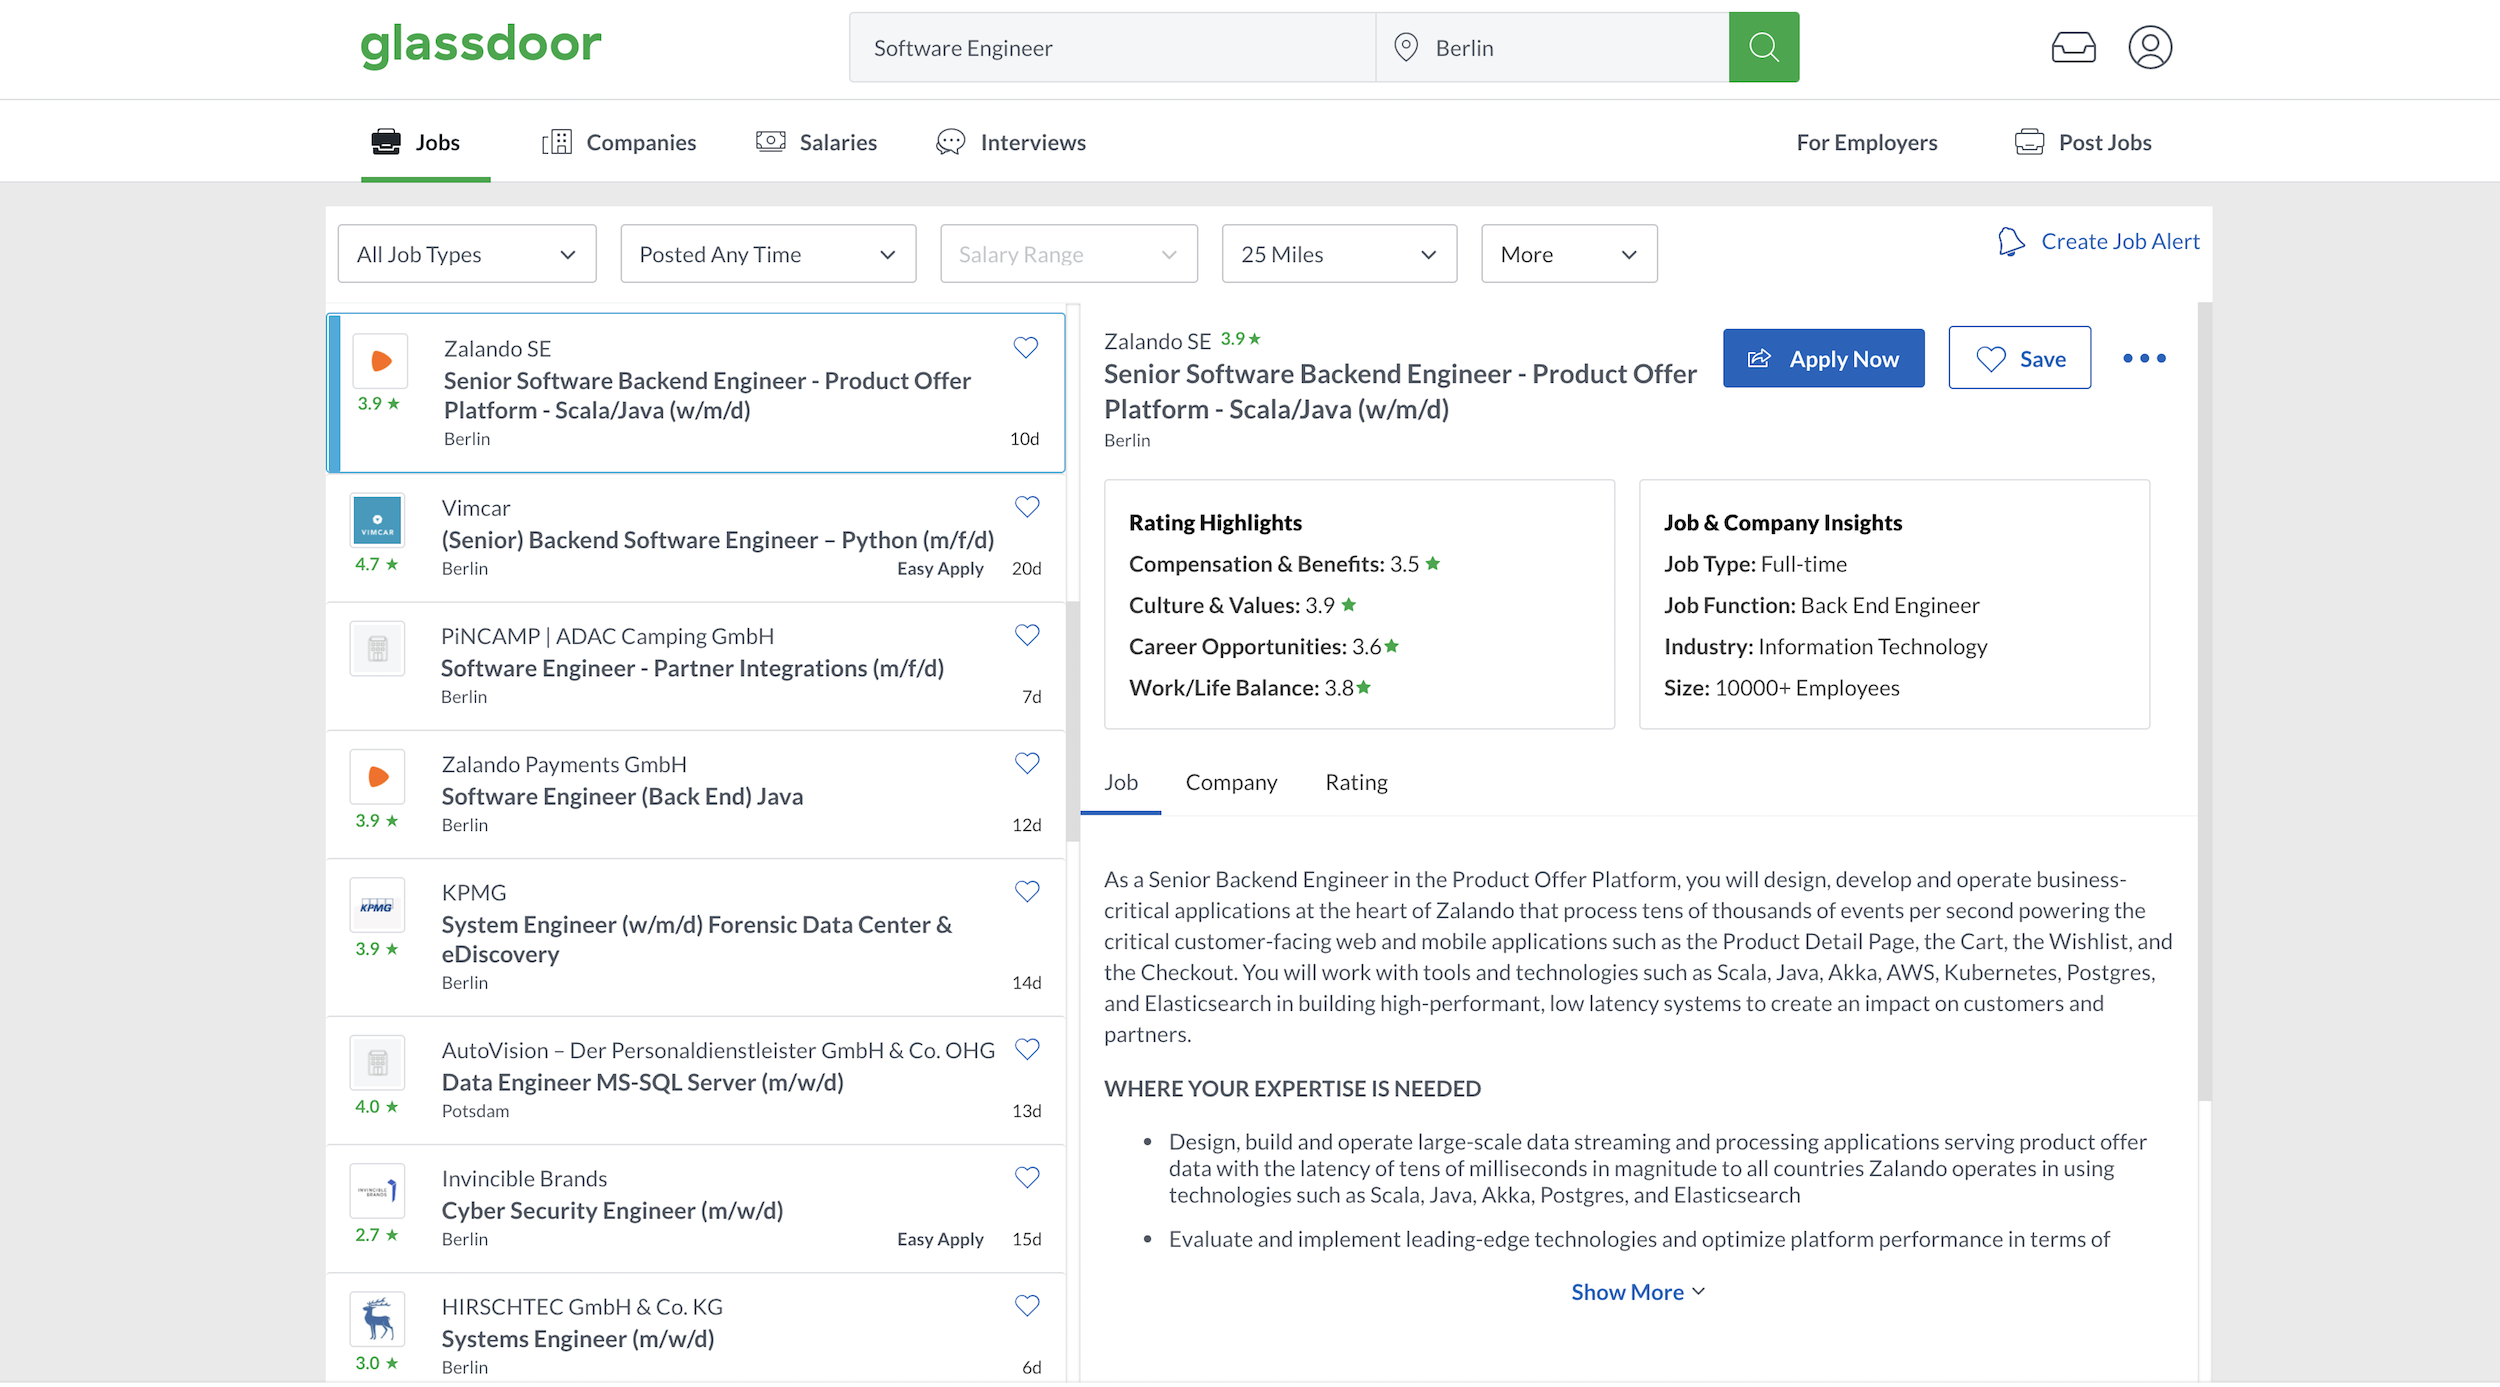Image resolution: width=2500 pixels, height=1387 pixels.
Task: Open the All Job Types dropdown
Action: [467, 254]
